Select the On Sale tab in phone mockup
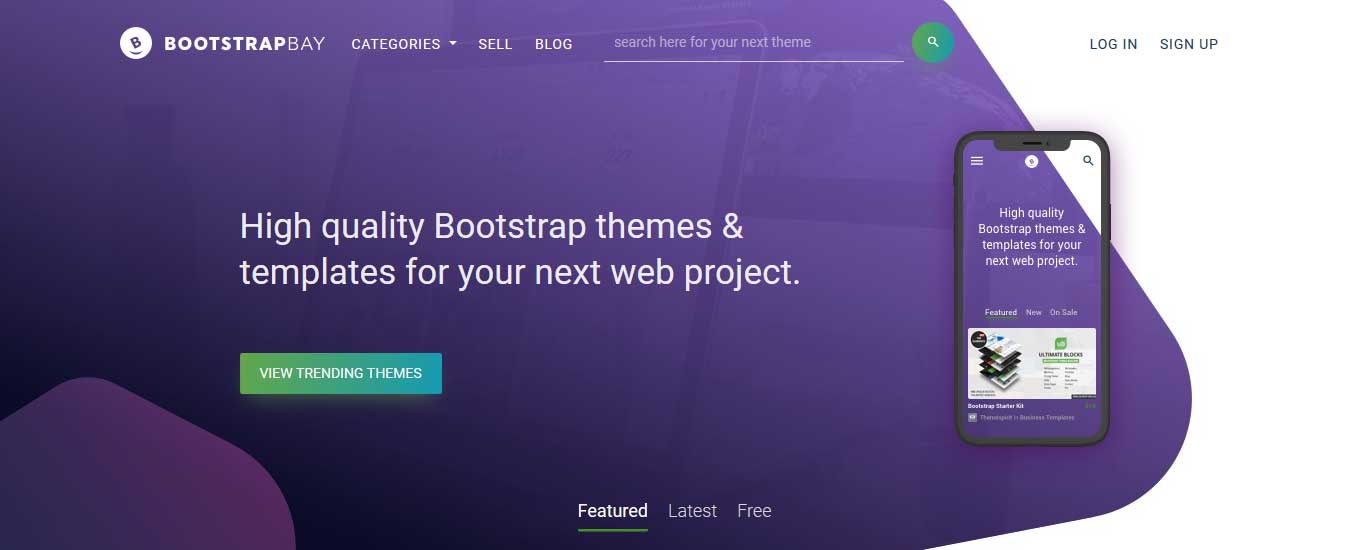The height and width of the screenshot is (550, 1347). point(1063,313)
